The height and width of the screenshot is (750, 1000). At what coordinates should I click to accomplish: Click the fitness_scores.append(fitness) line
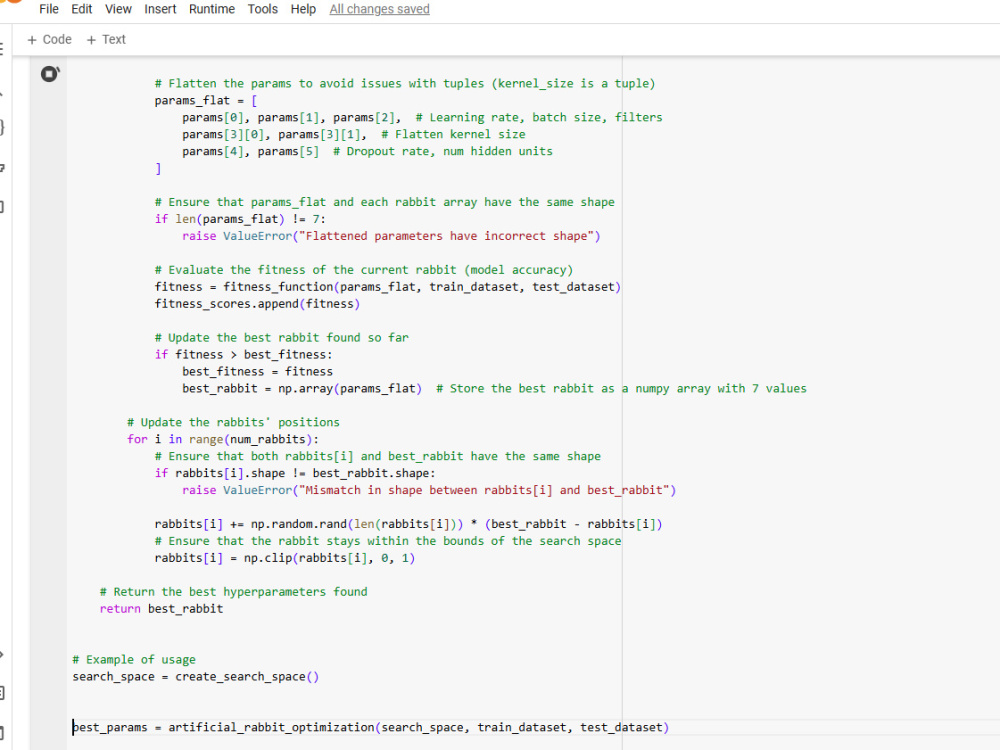257,304
